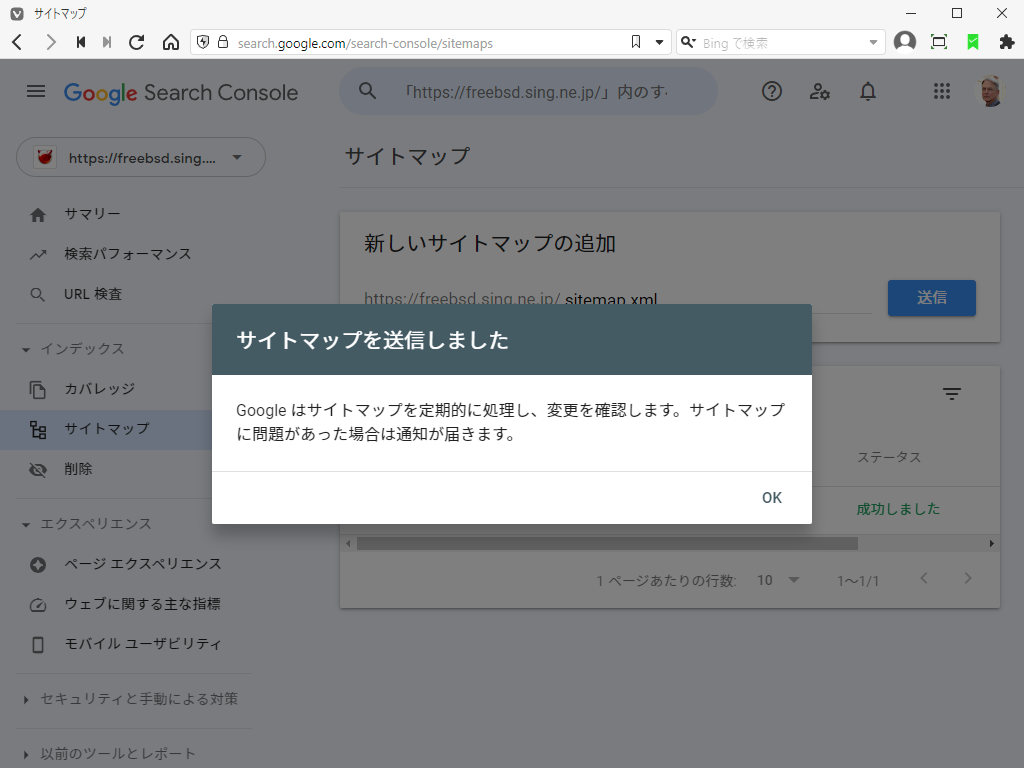The image size is (1024, 768).
Task: Click the Vivaldi menu icon
Action: [x=17, y=13]
